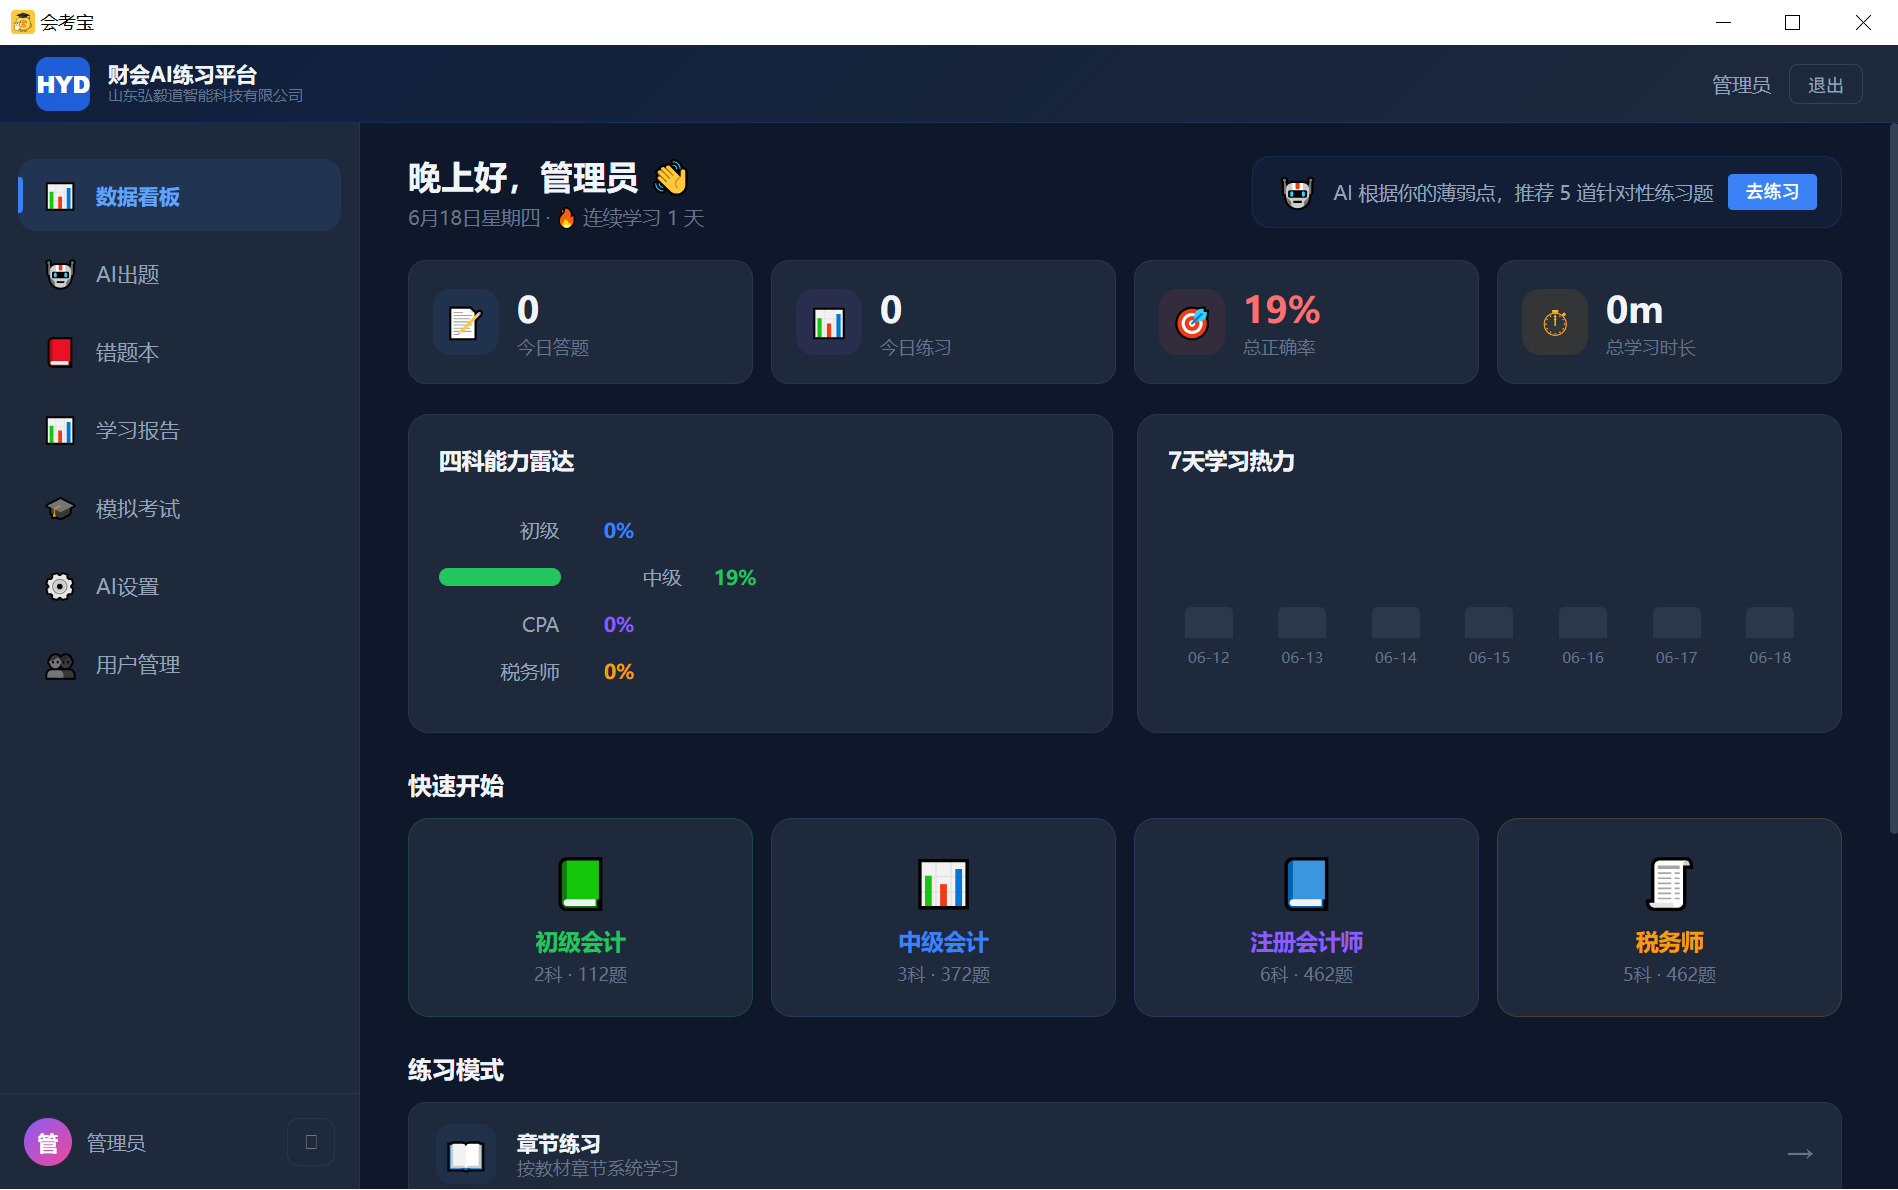Click the 会考宝 title bar app icon
The height and width of the screenshot is (1190, 1898).
(22, 22)
